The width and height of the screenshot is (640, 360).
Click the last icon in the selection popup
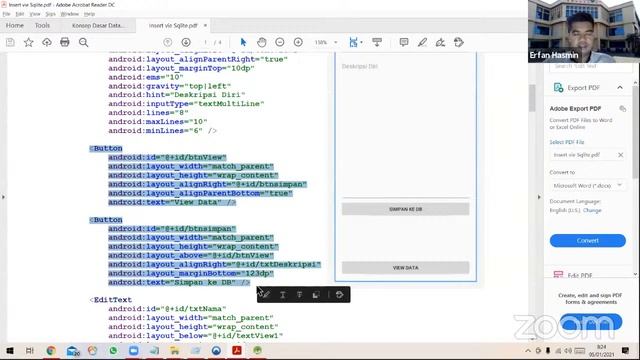pyautogui.click(x=340, y=294)
